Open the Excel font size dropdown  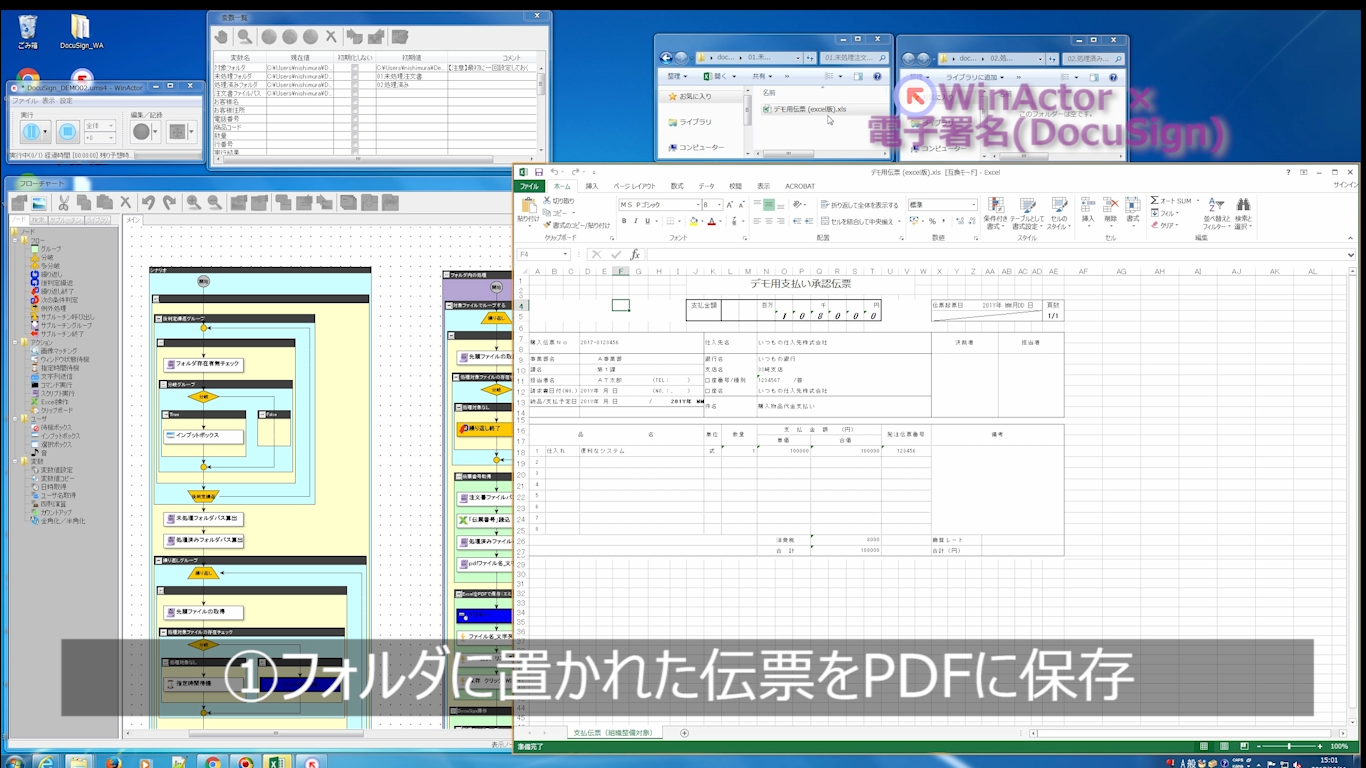719,205
